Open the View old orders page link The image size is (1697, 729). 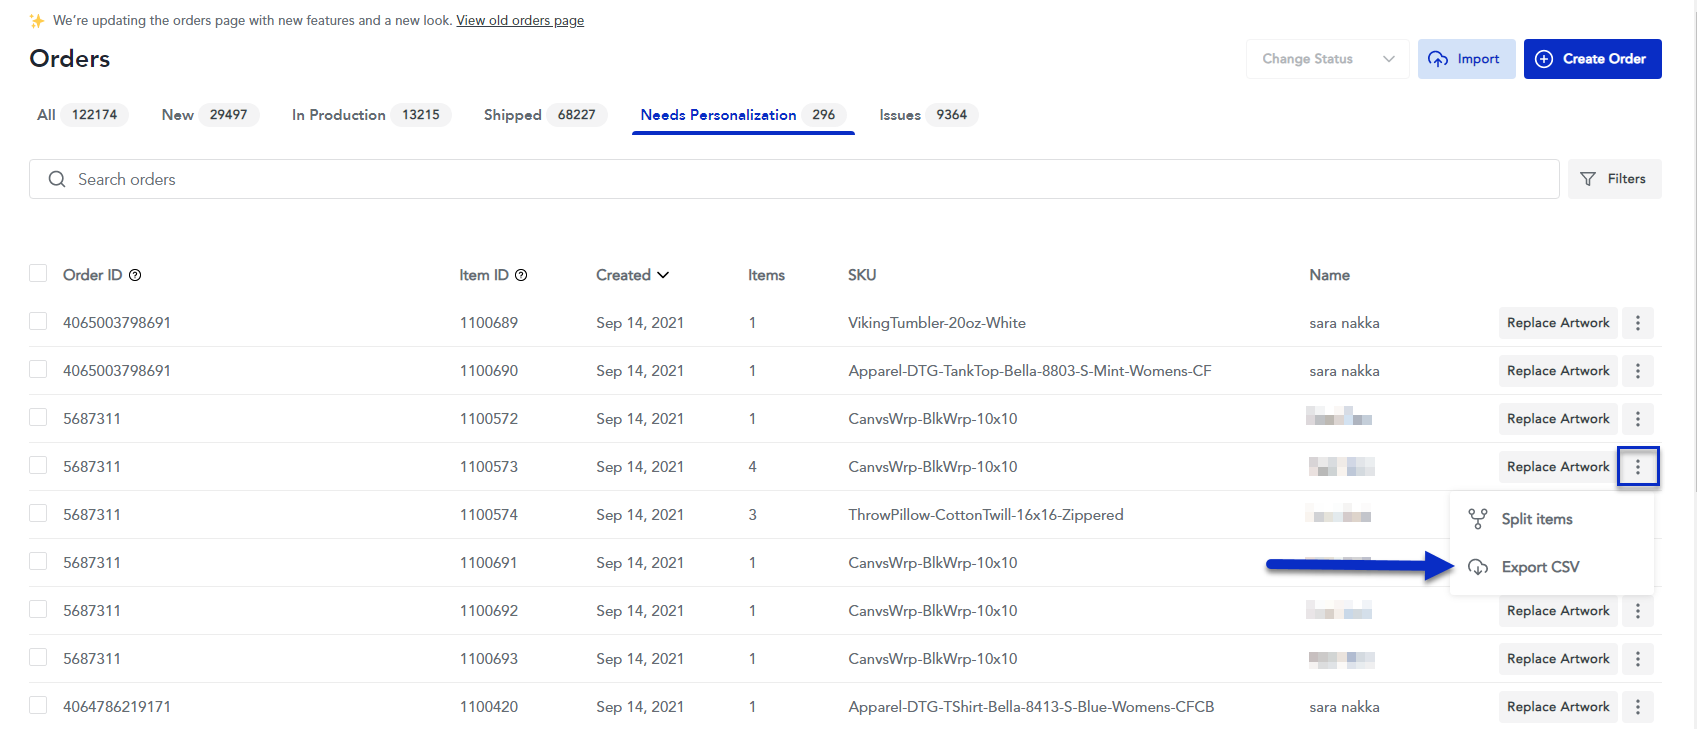520,21
